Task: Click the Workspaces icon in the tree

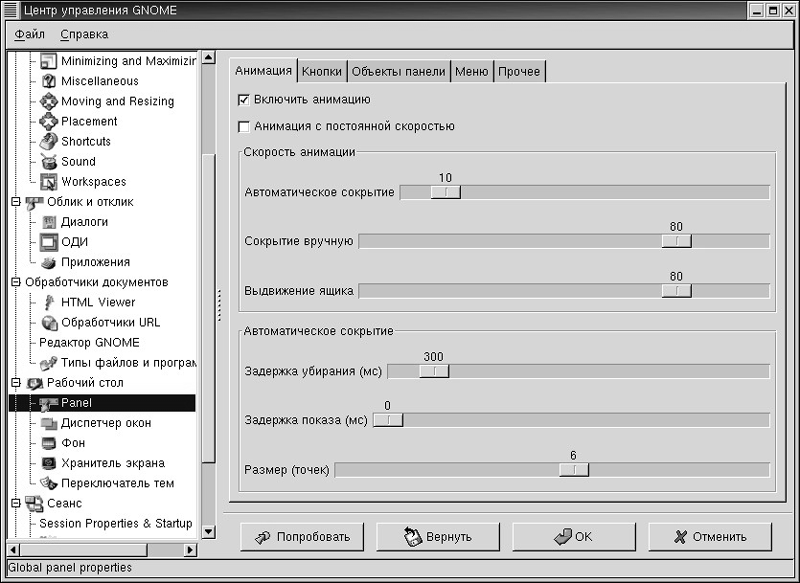Action: point(49,182)
